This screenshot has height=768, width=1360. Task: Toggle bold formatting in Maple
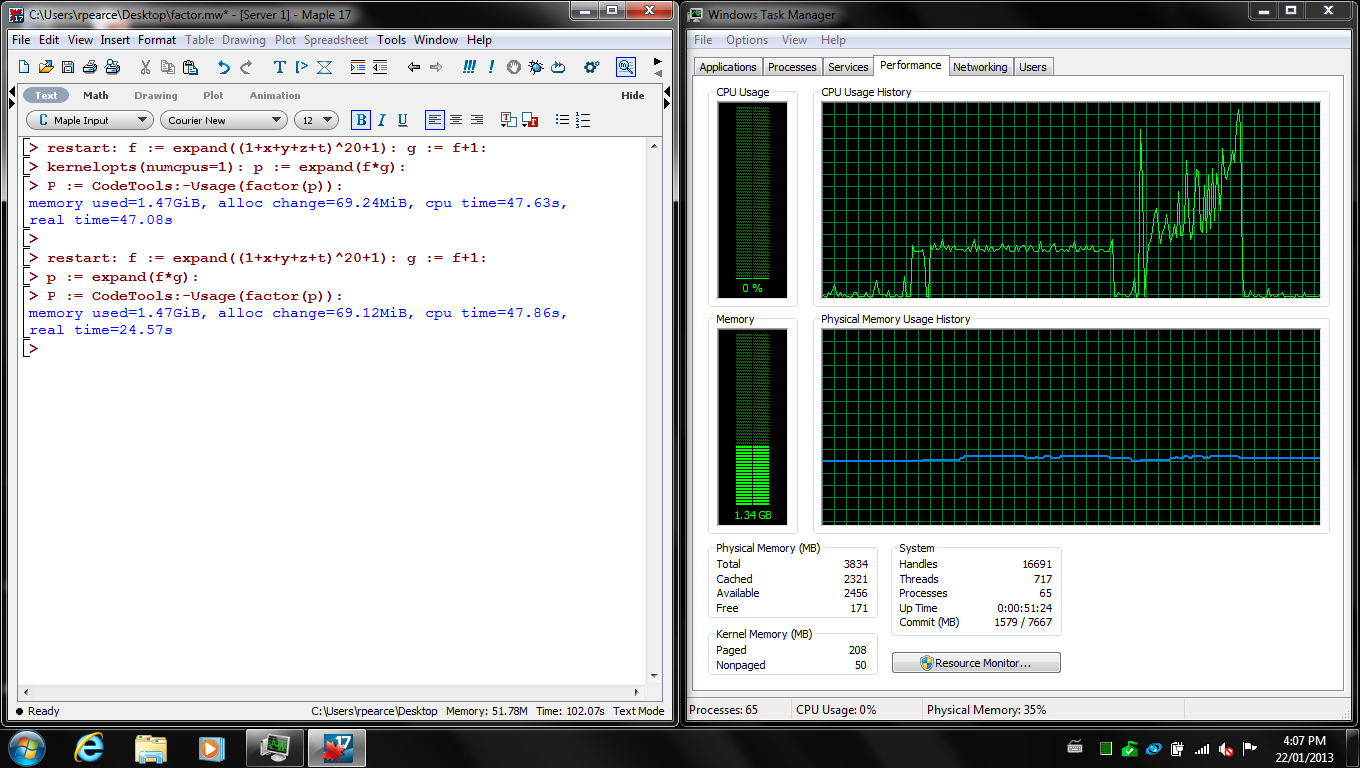tap(361, 120)
